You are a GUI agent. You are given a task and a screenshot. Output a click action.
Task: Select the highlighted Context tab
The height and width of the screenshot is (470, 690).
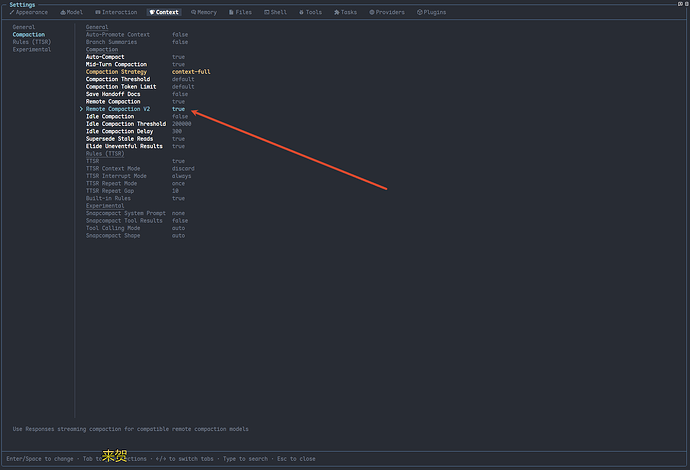point(164,12)
